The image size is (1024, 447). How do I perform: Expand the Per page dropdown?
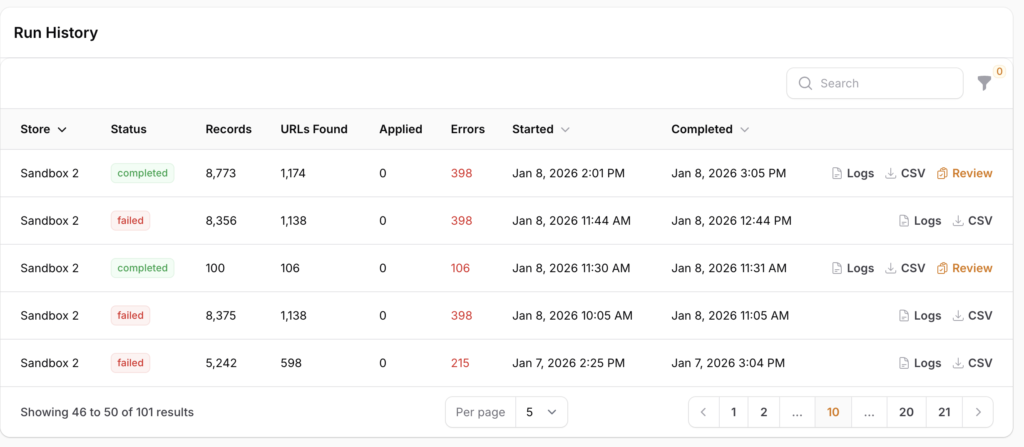pos(541,412)
